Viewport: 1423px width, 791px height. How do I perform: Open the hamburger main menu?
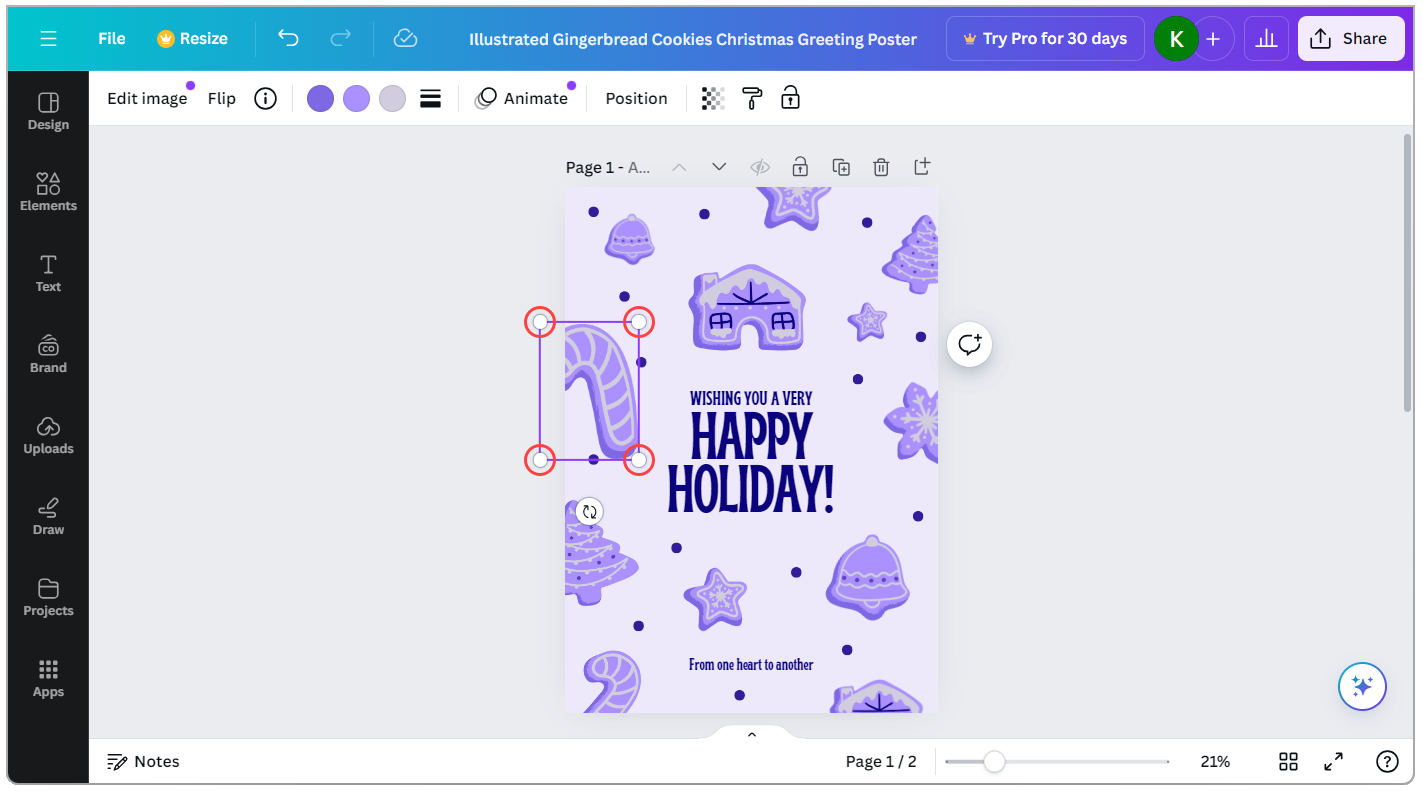[x=48, y=38]
